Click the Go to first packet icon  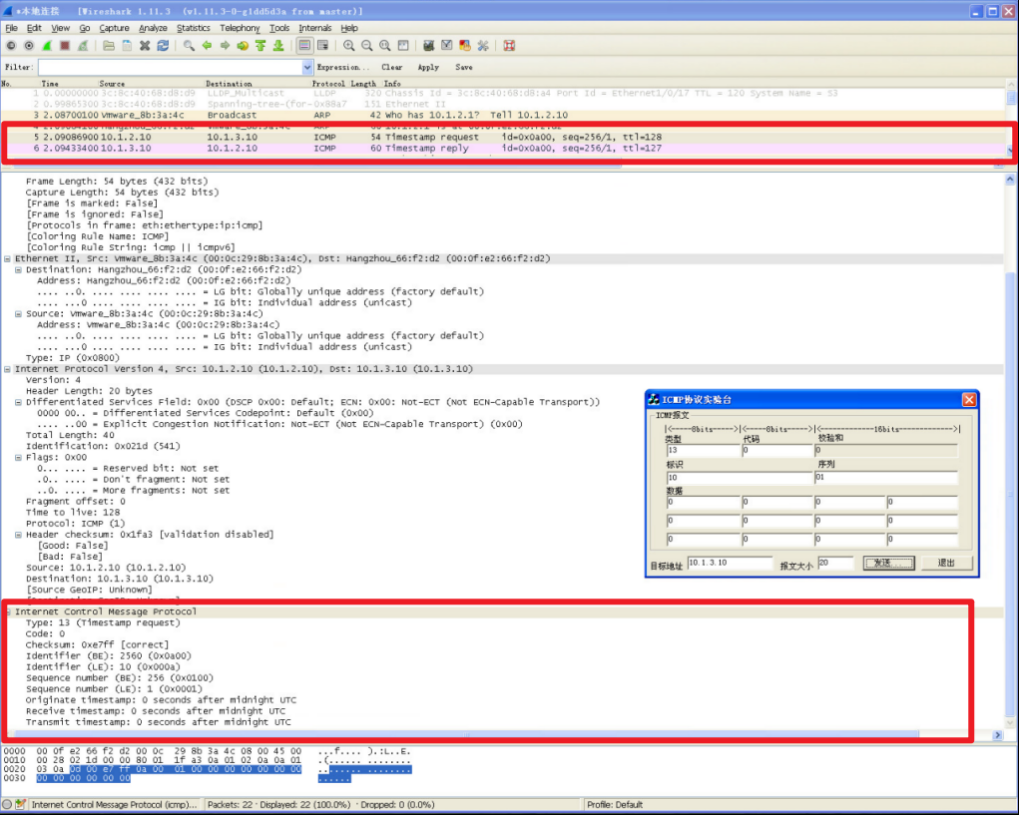pyautogui.click(x=260, y=46)
